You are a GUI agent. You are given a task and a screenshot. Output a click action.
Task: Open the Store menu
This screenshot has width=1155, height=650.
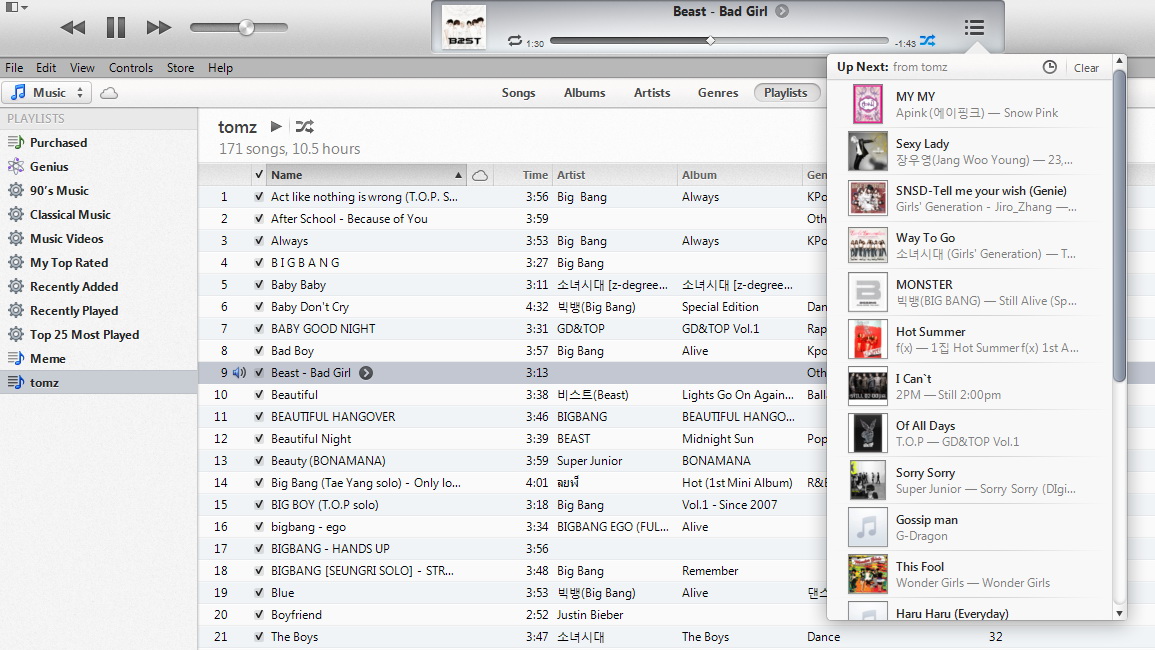(x=180, y=68)
